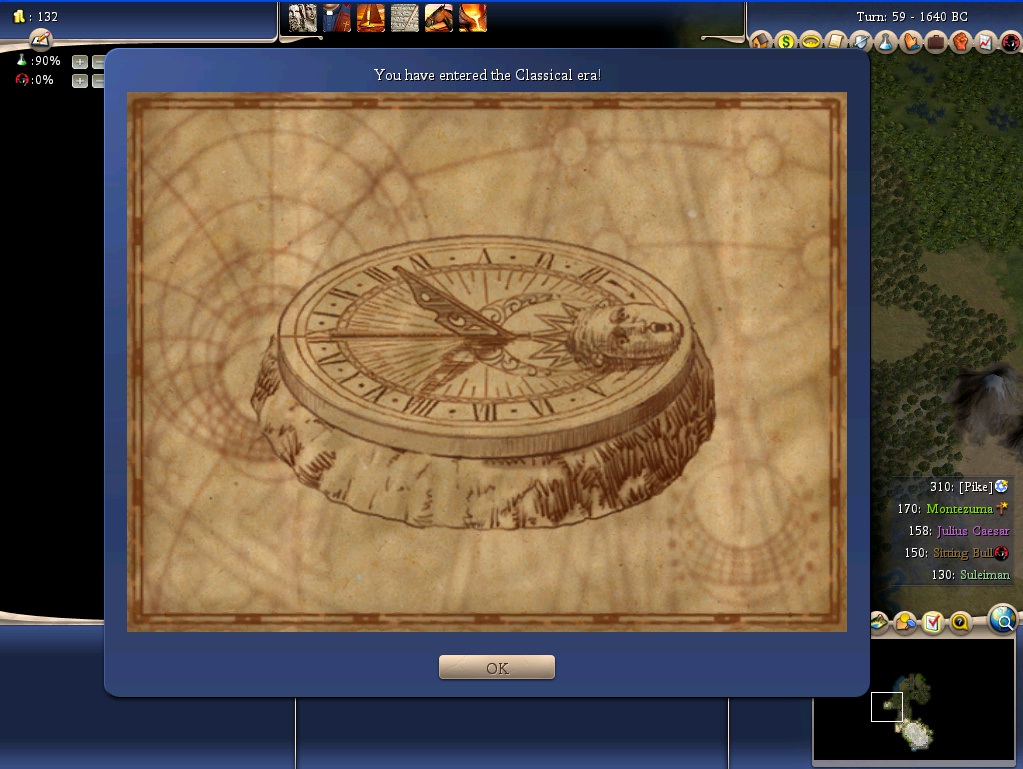Open the Victory Conditions fist icon
Screen dimensions: 1023x769
(961, 42)
